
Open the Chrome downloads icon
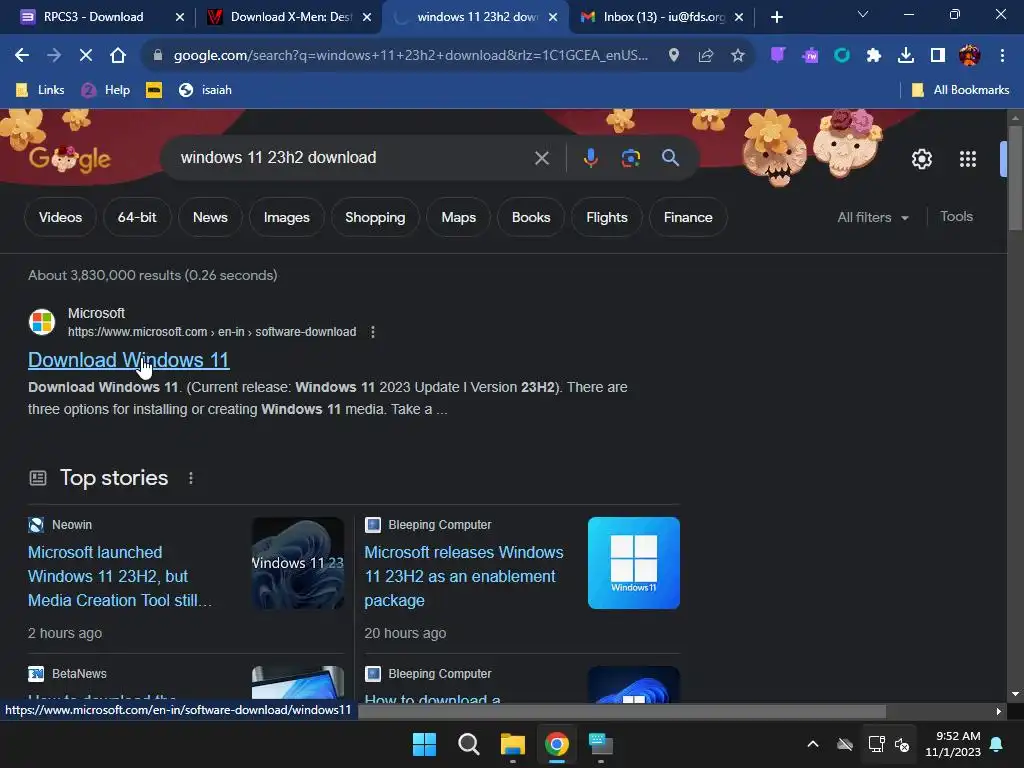tap(906, 56)
